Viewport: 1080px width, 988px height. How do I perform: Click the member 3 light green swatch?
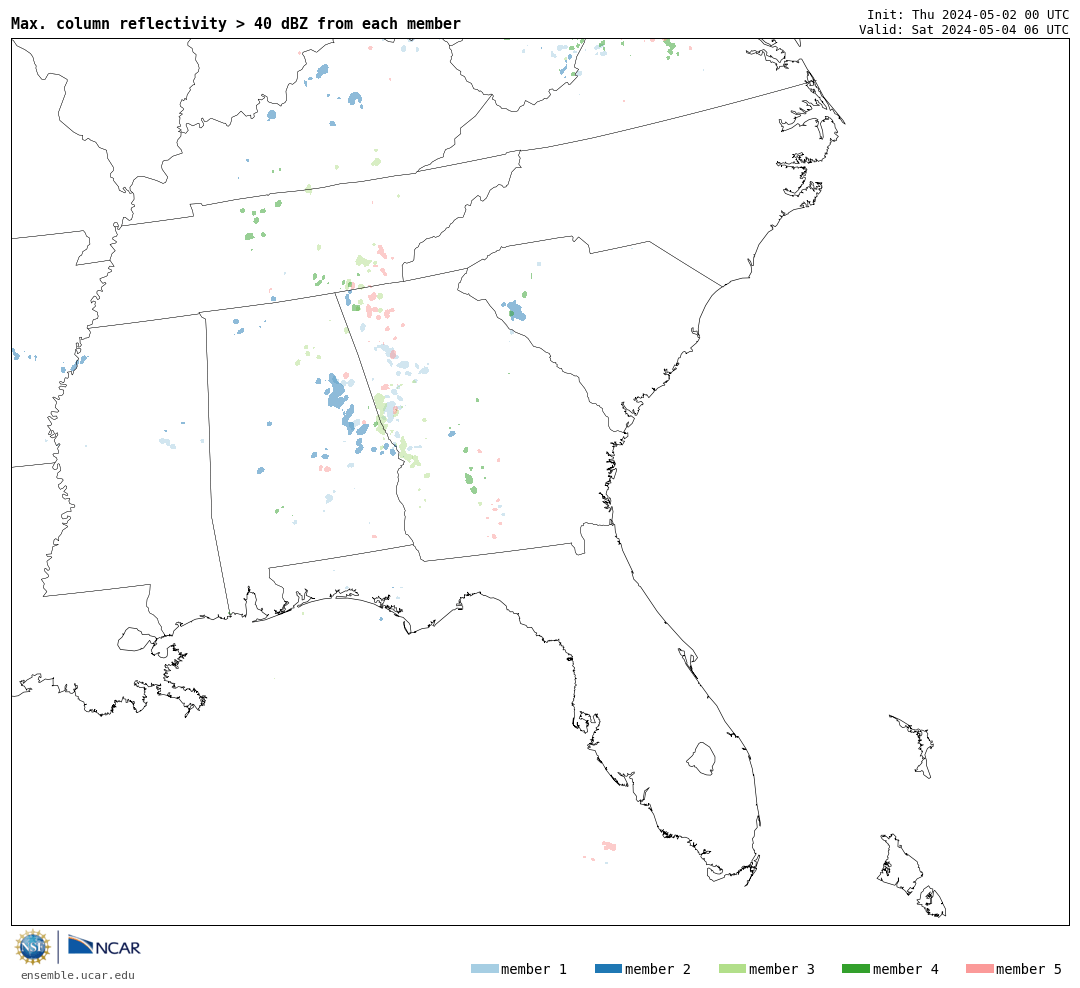[732, 969]
